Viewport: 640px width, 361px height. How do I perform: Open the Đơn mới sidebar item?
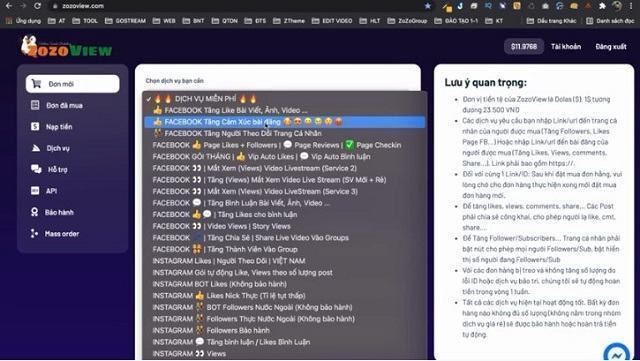click(73, 84)
